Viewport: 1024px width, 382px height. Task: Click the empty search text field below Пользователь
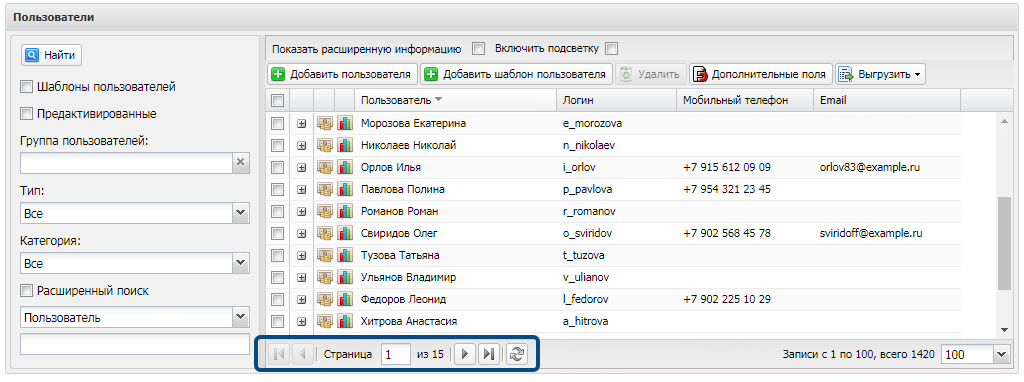135,343
